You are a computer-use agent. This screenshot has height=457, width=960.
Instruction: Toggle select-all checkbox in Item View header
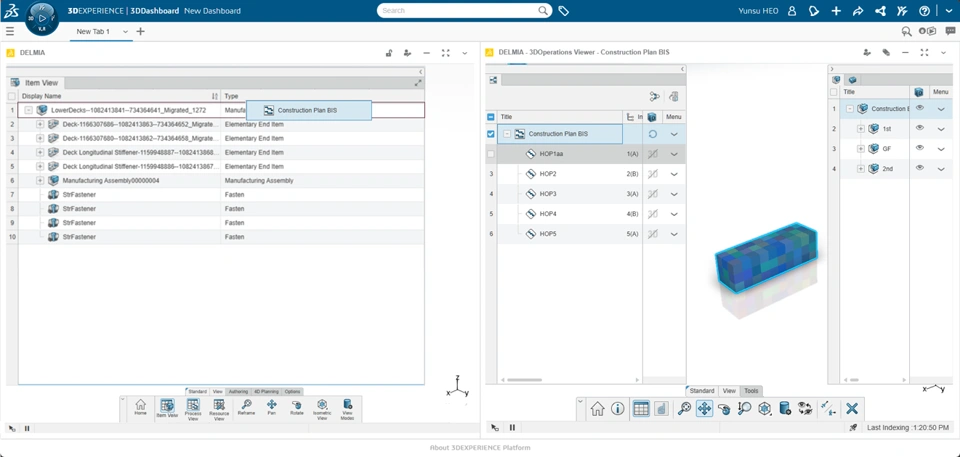tap(12, 96)
